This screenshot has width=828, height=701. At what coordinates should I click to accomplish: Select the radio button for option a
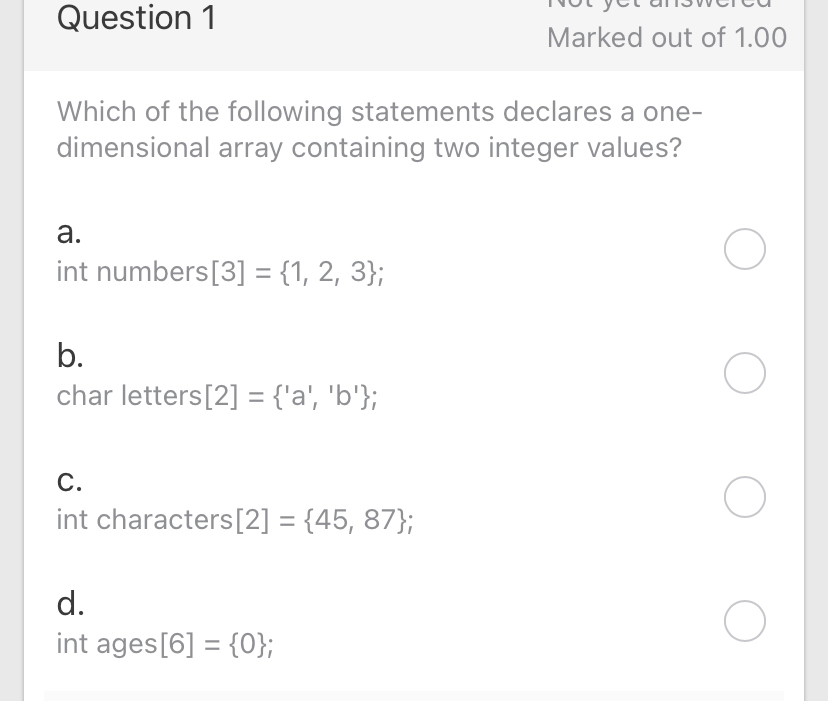[745, 249]
